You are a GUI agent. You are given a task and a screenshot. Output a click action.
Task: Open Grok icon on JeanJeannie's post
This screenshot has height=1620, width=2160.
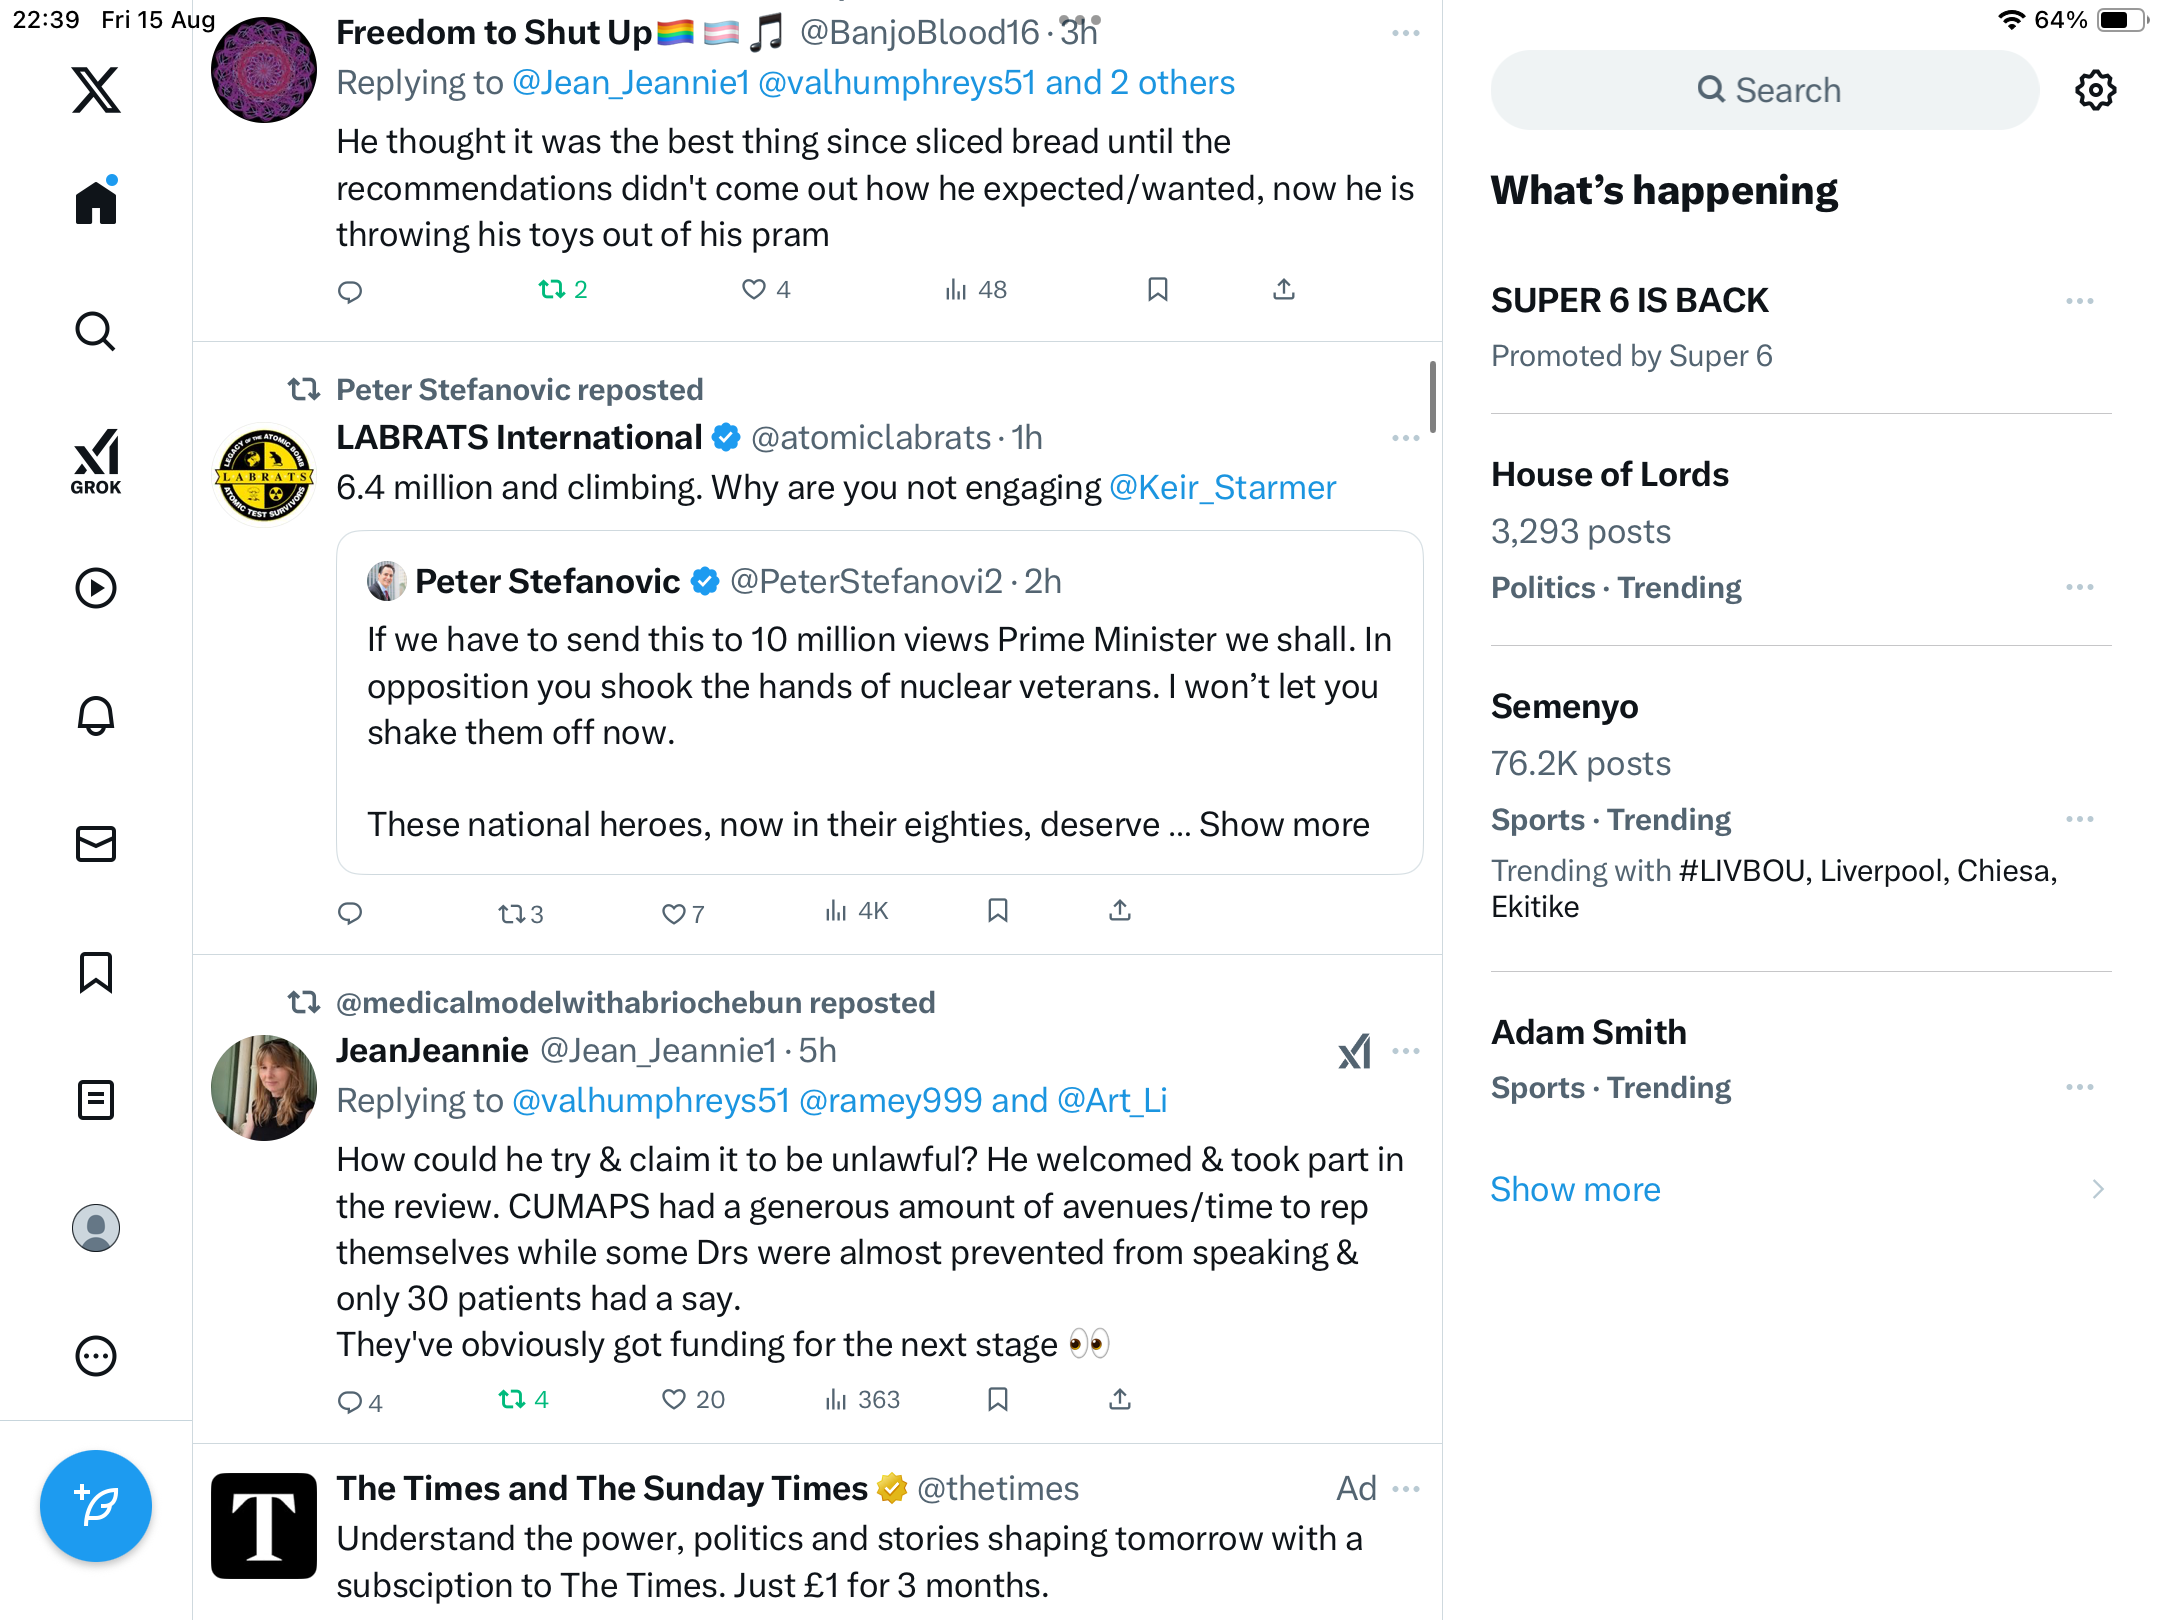click(1354, 1051)
